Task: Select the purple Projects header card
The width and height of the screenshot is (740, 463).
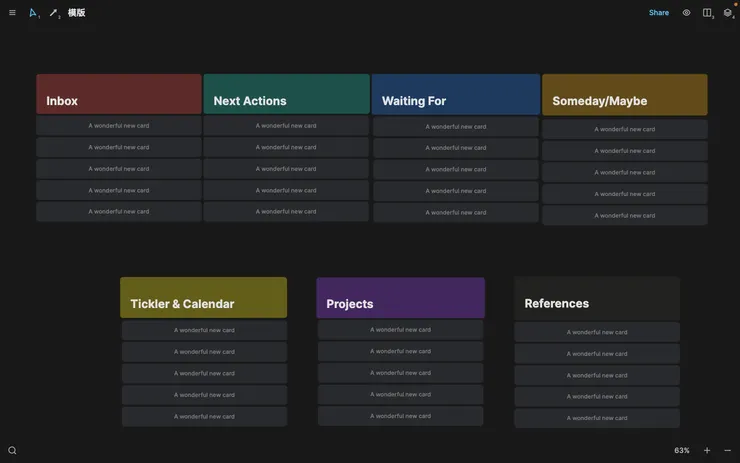Action: (x=400, y=298)
